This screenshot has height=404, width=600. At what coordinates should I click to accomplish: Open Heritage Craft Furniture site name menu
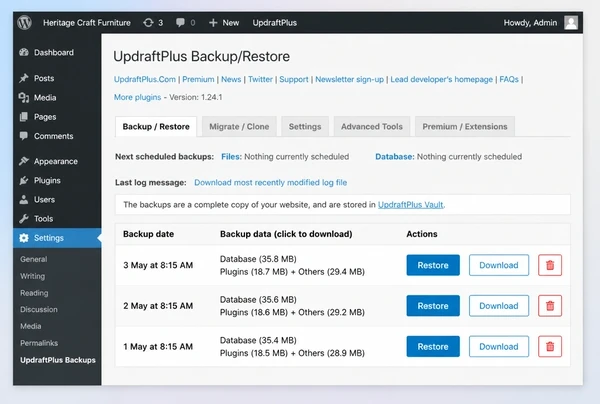[x=87, y=23]
